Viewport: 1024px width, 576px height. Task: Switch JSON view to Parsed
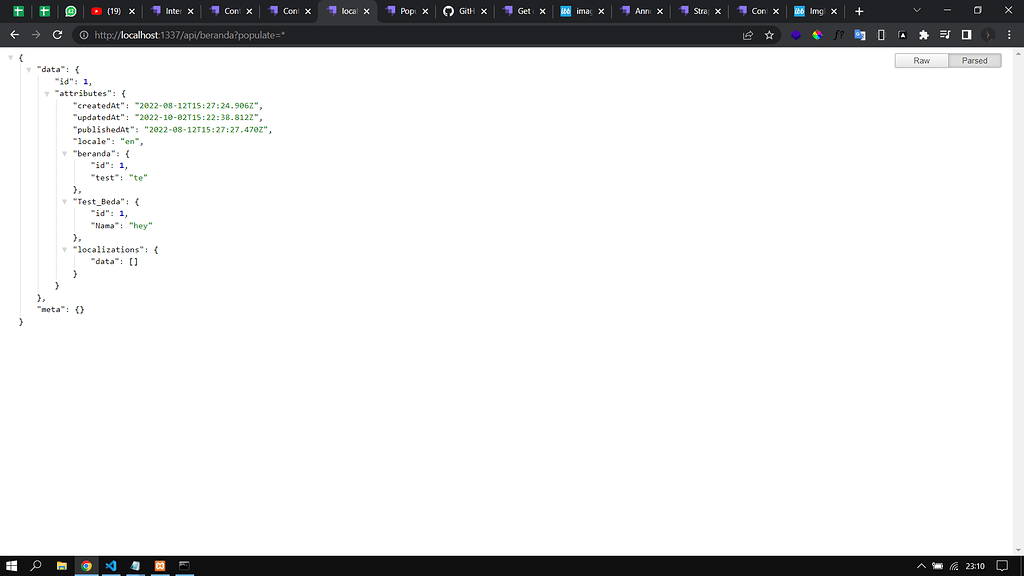tap(974, 61)
